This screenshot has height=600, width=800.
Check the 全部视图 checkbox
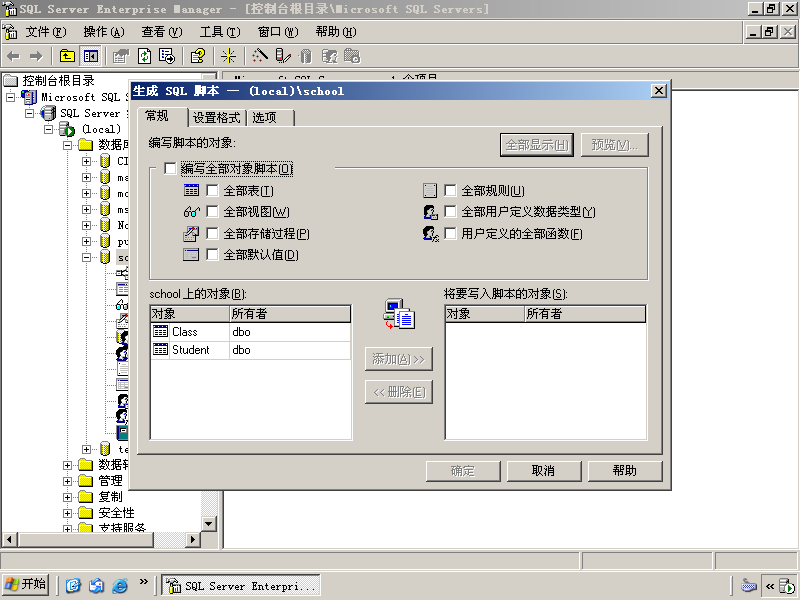[212, 212]
